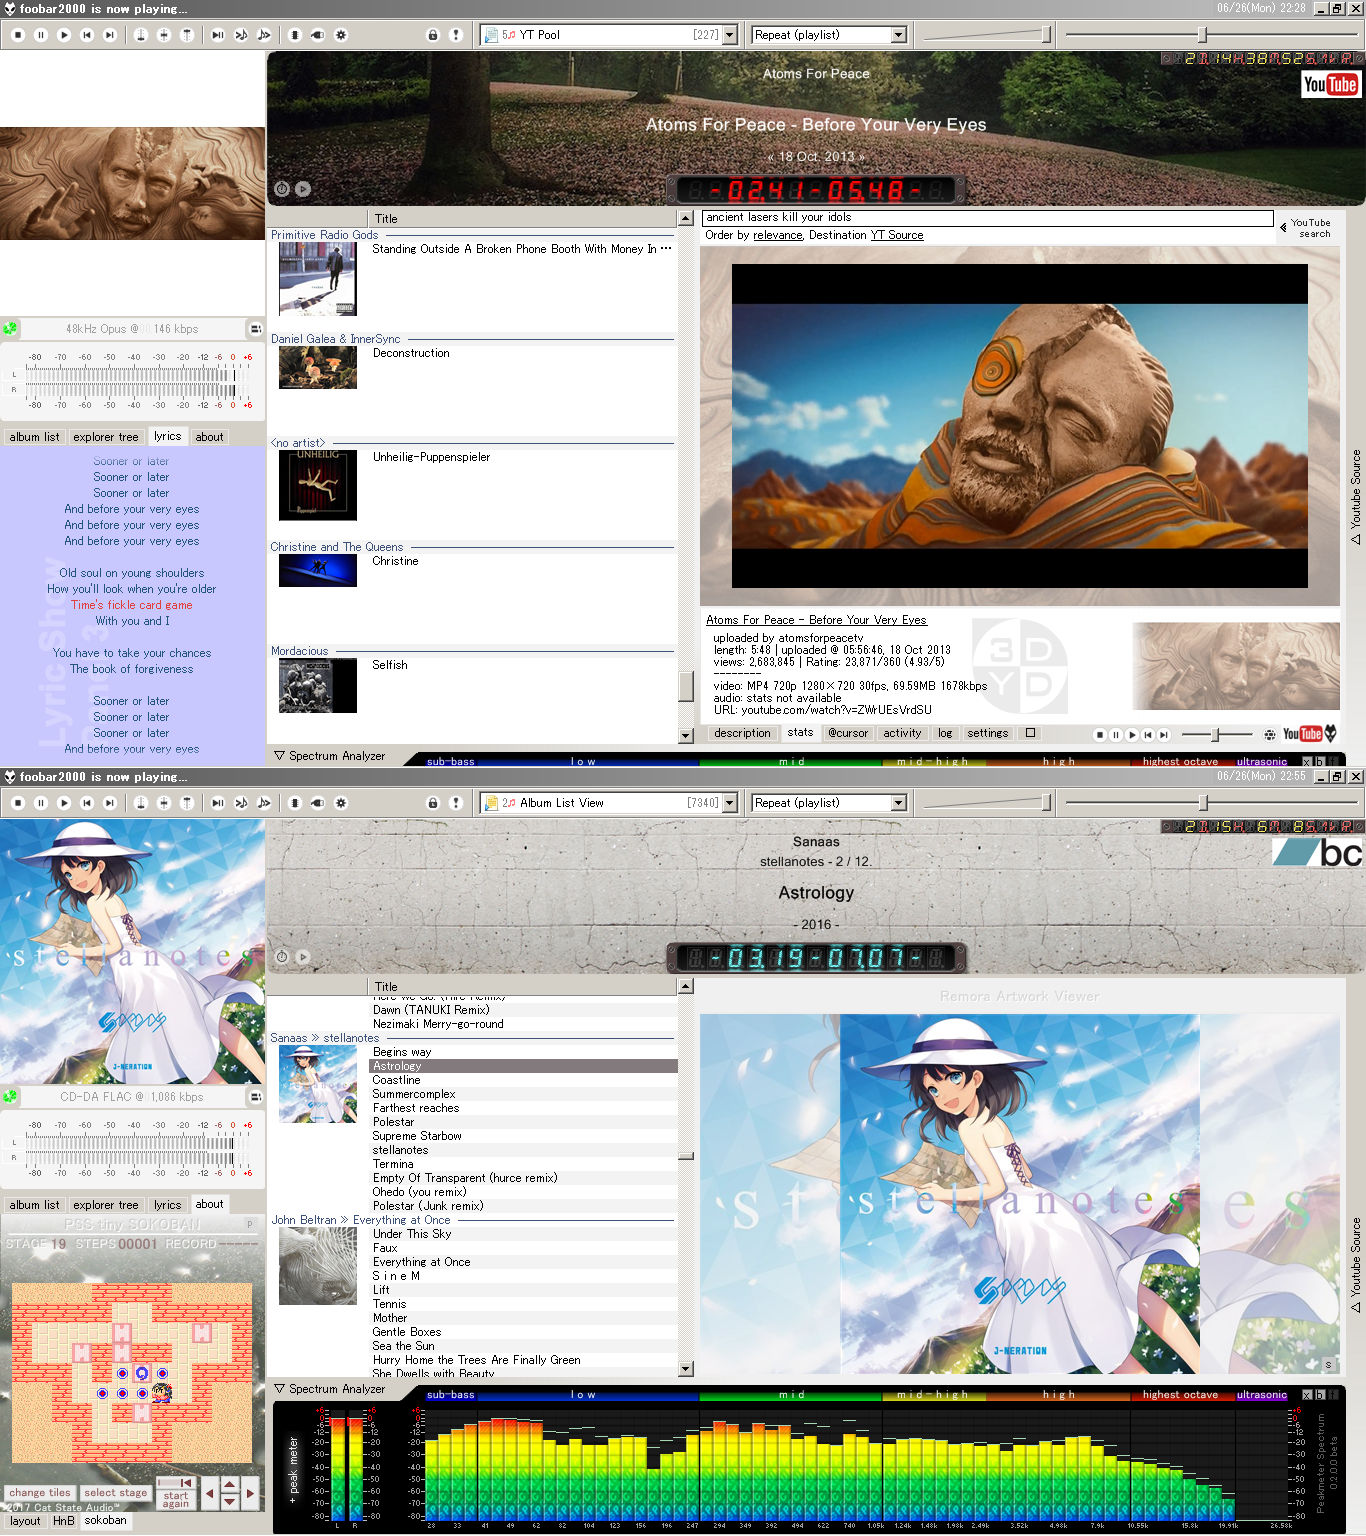Select the 'lyrics' tab in the top window
Image resolution: width=1366 pixels, height=1536 pixels.
point(168,436)
